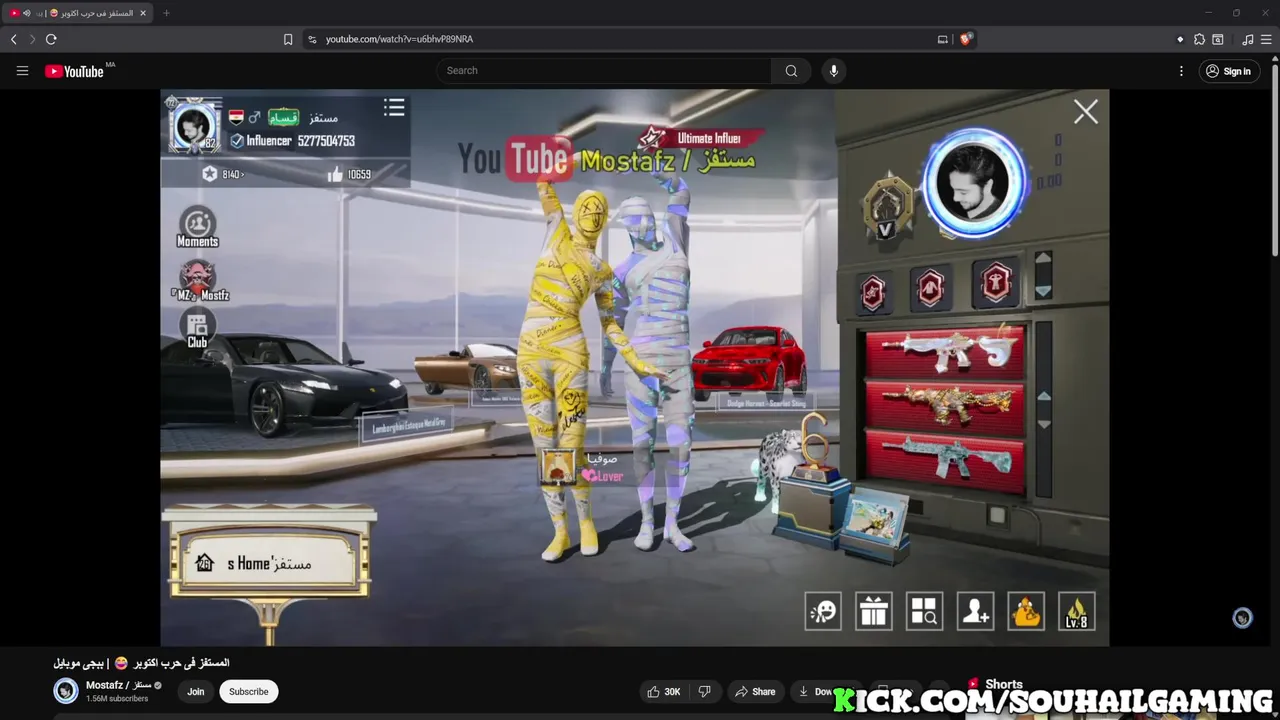Open the in-game list menu icon
The height and width of the screenshot is (720, 1280).
394,108
